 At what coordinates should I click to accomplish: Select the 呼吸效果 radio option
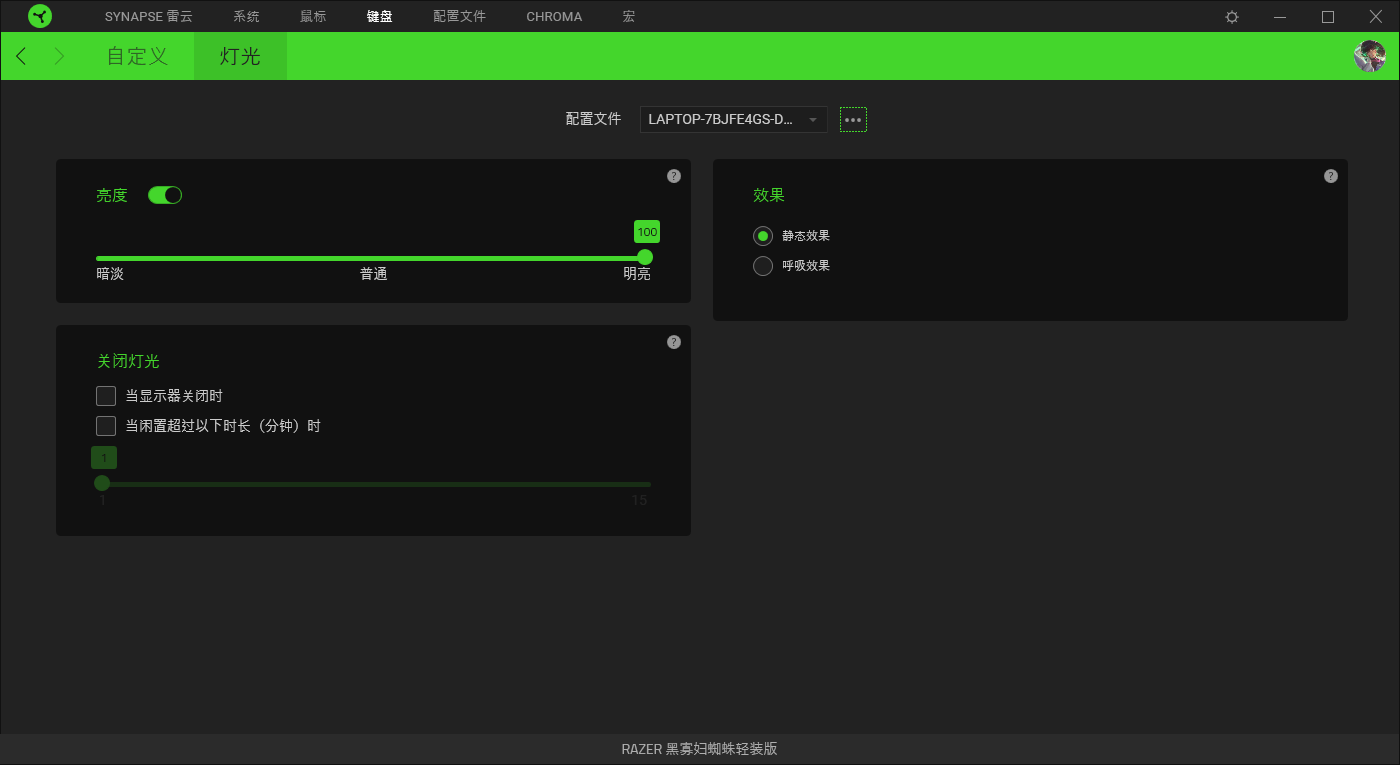(x=763, y=266)
